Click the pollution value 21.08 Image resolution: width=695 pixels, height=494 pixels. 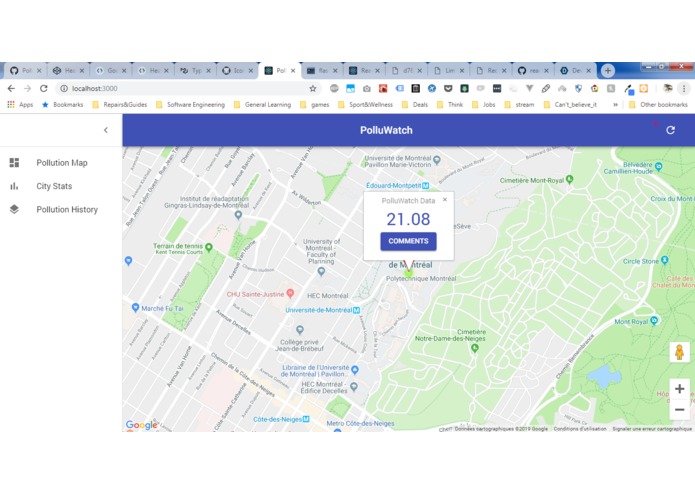[x=408, y=219]
